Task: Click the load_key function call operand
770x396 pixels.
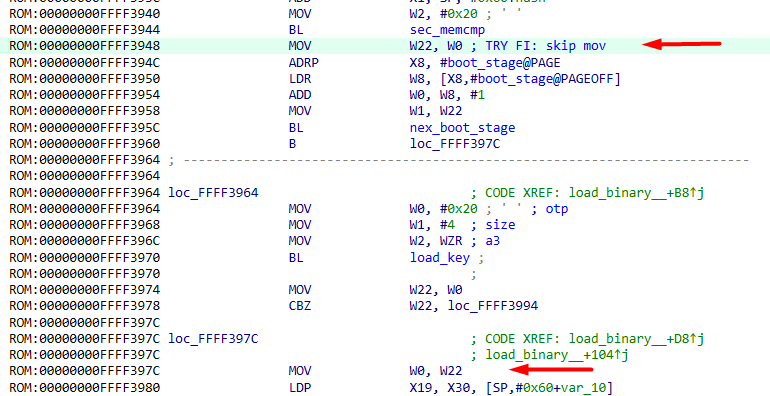Action: (440, 258)
